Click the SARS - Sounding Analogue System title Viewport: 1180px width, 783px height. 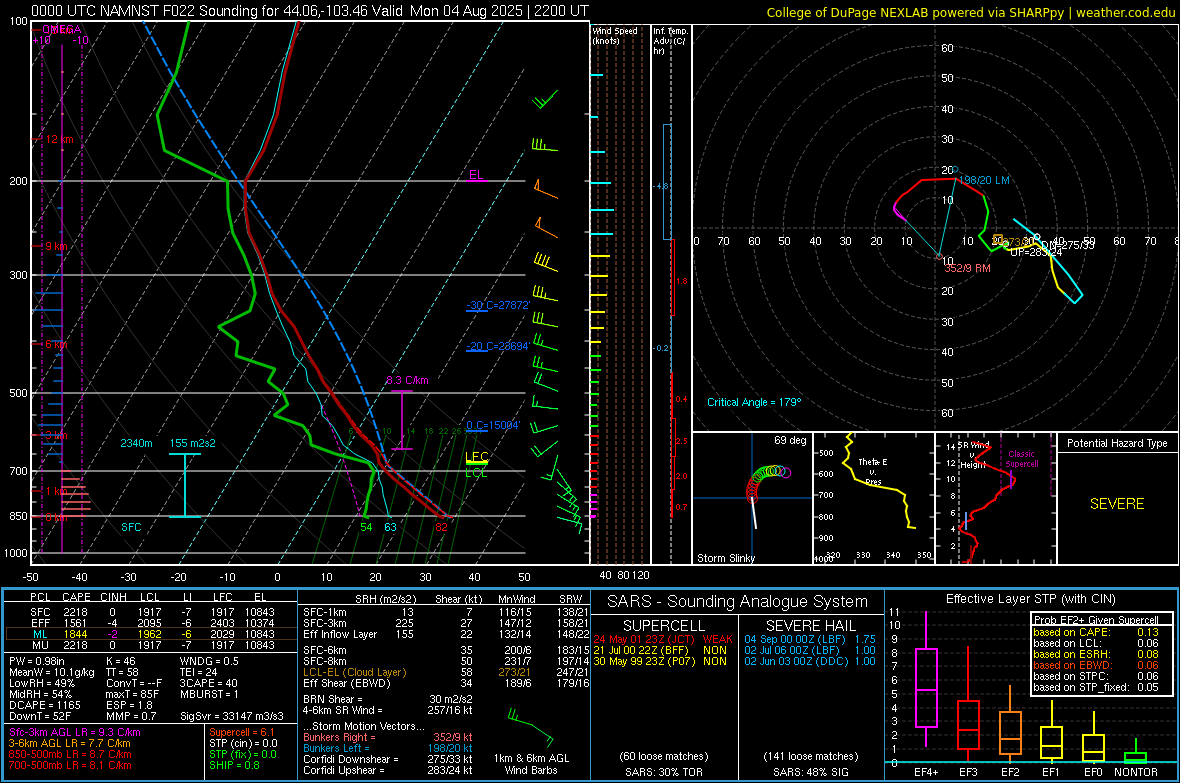(738, 601)
